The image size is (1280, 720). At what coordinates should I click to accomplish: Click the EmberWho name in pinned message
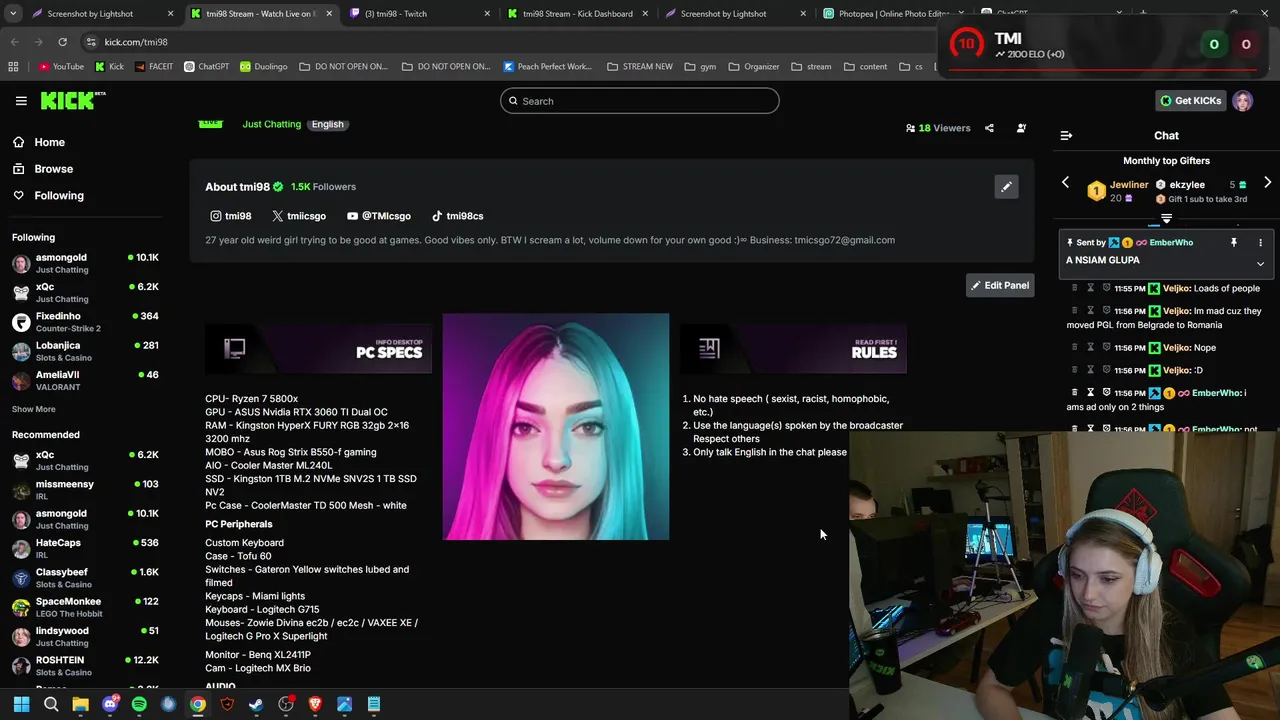click(x=1171, y=243)
